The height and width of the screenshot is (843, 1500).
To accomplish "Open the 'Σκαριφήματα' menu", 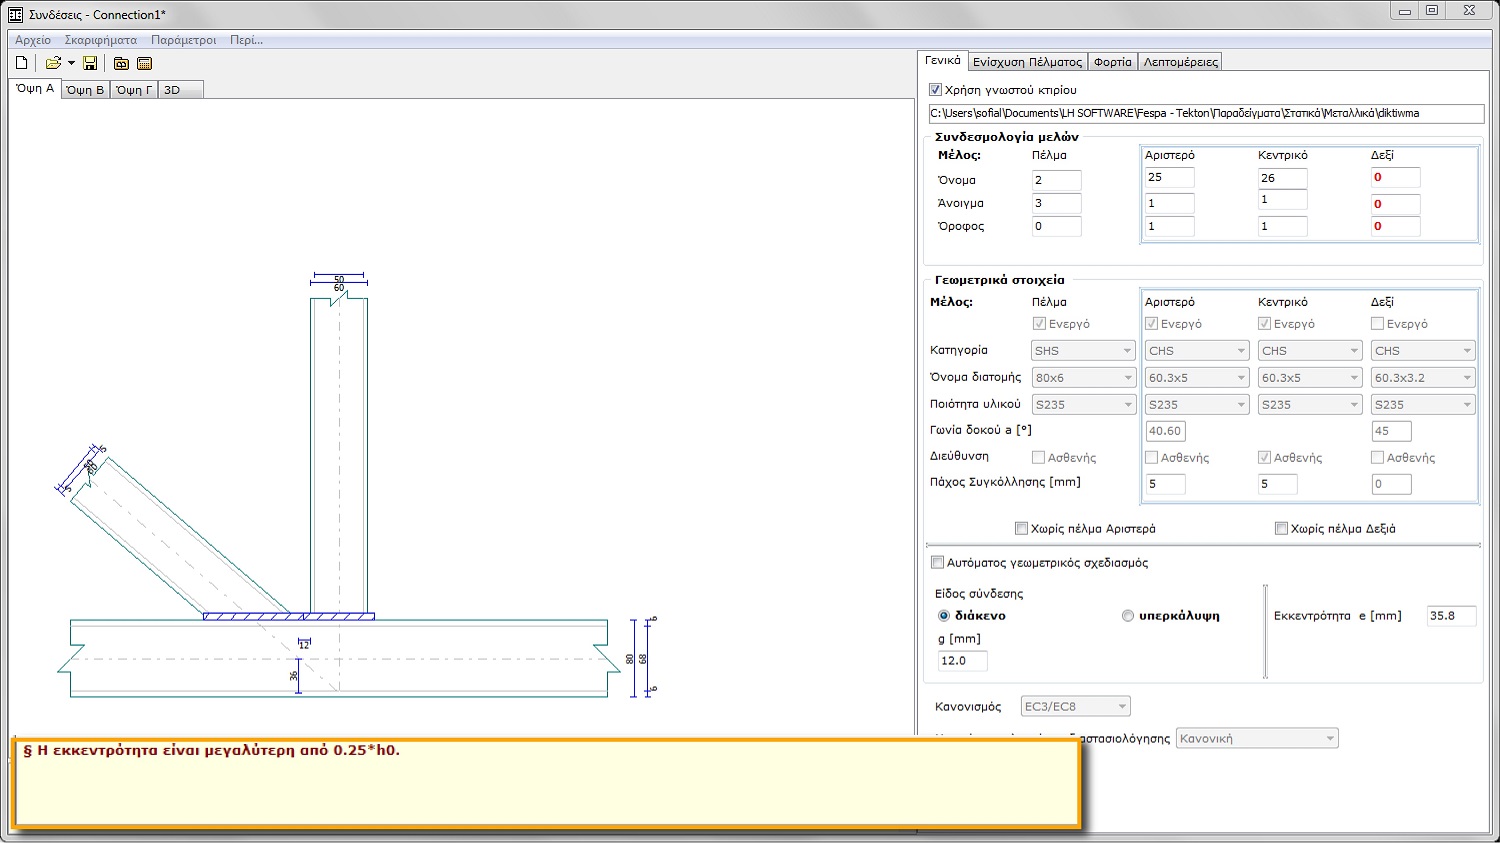I will [x=100, y=40].
